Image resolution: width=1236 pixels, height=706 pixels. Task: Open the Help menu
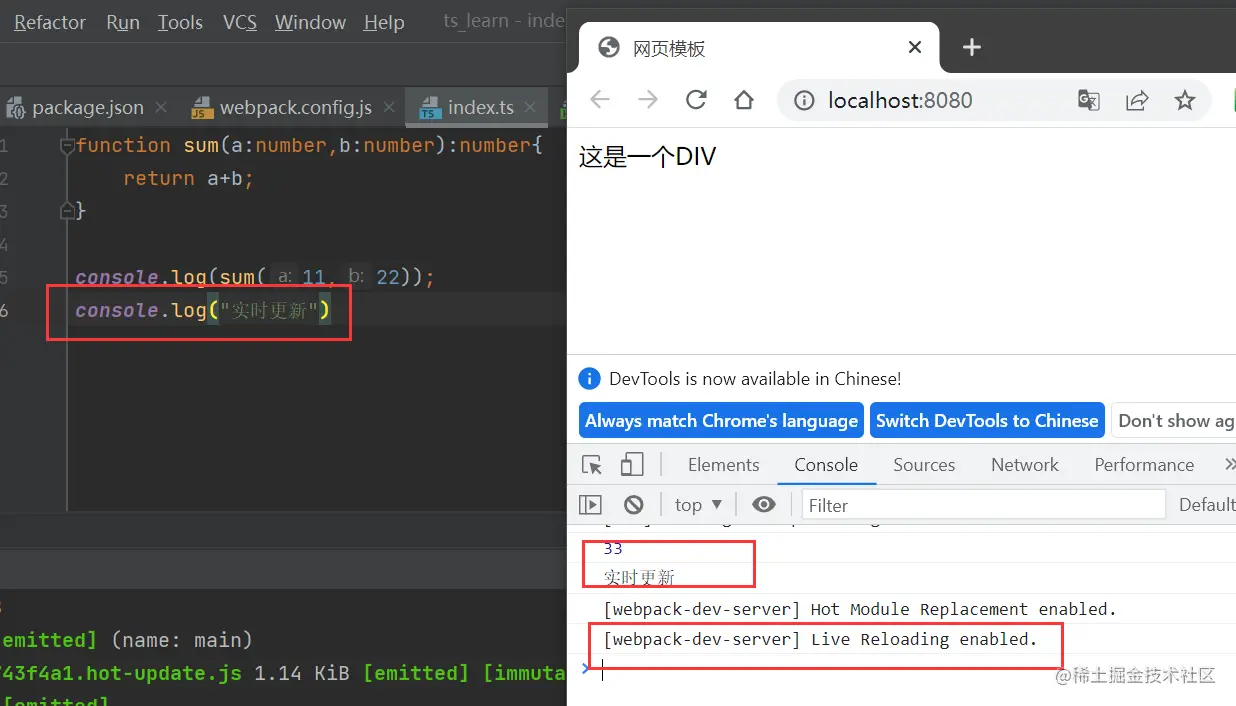coord(384,22)
